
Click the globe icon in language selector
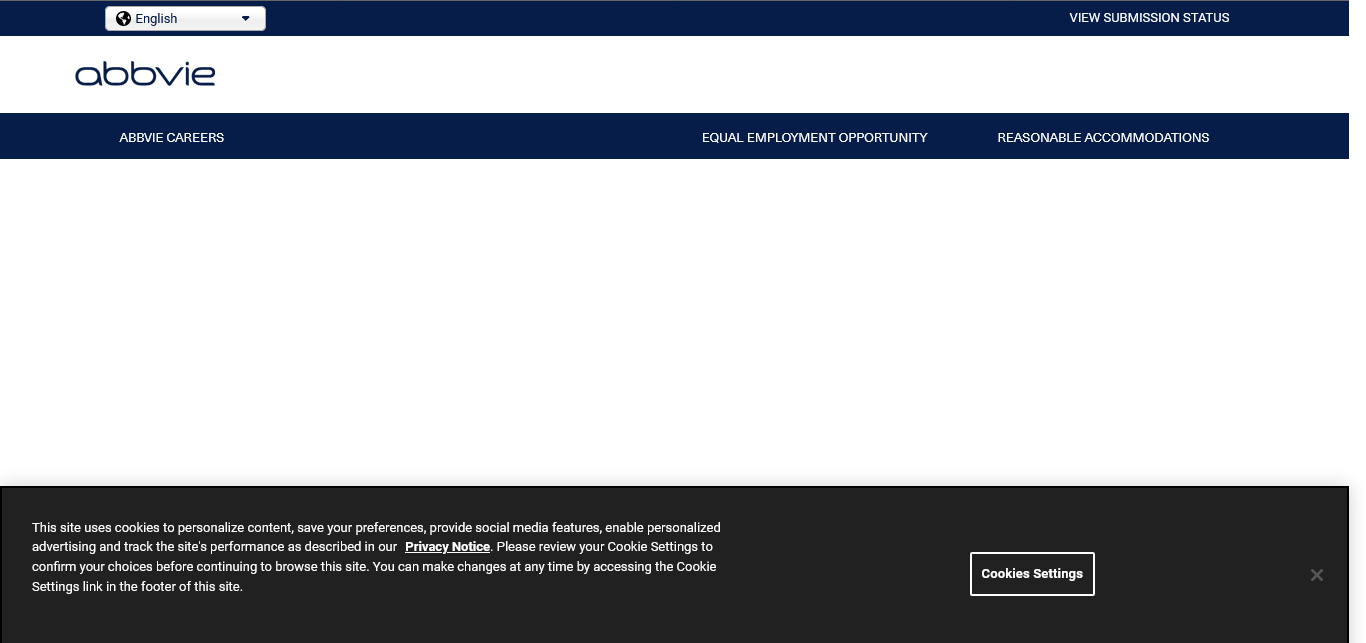(123, 18)
